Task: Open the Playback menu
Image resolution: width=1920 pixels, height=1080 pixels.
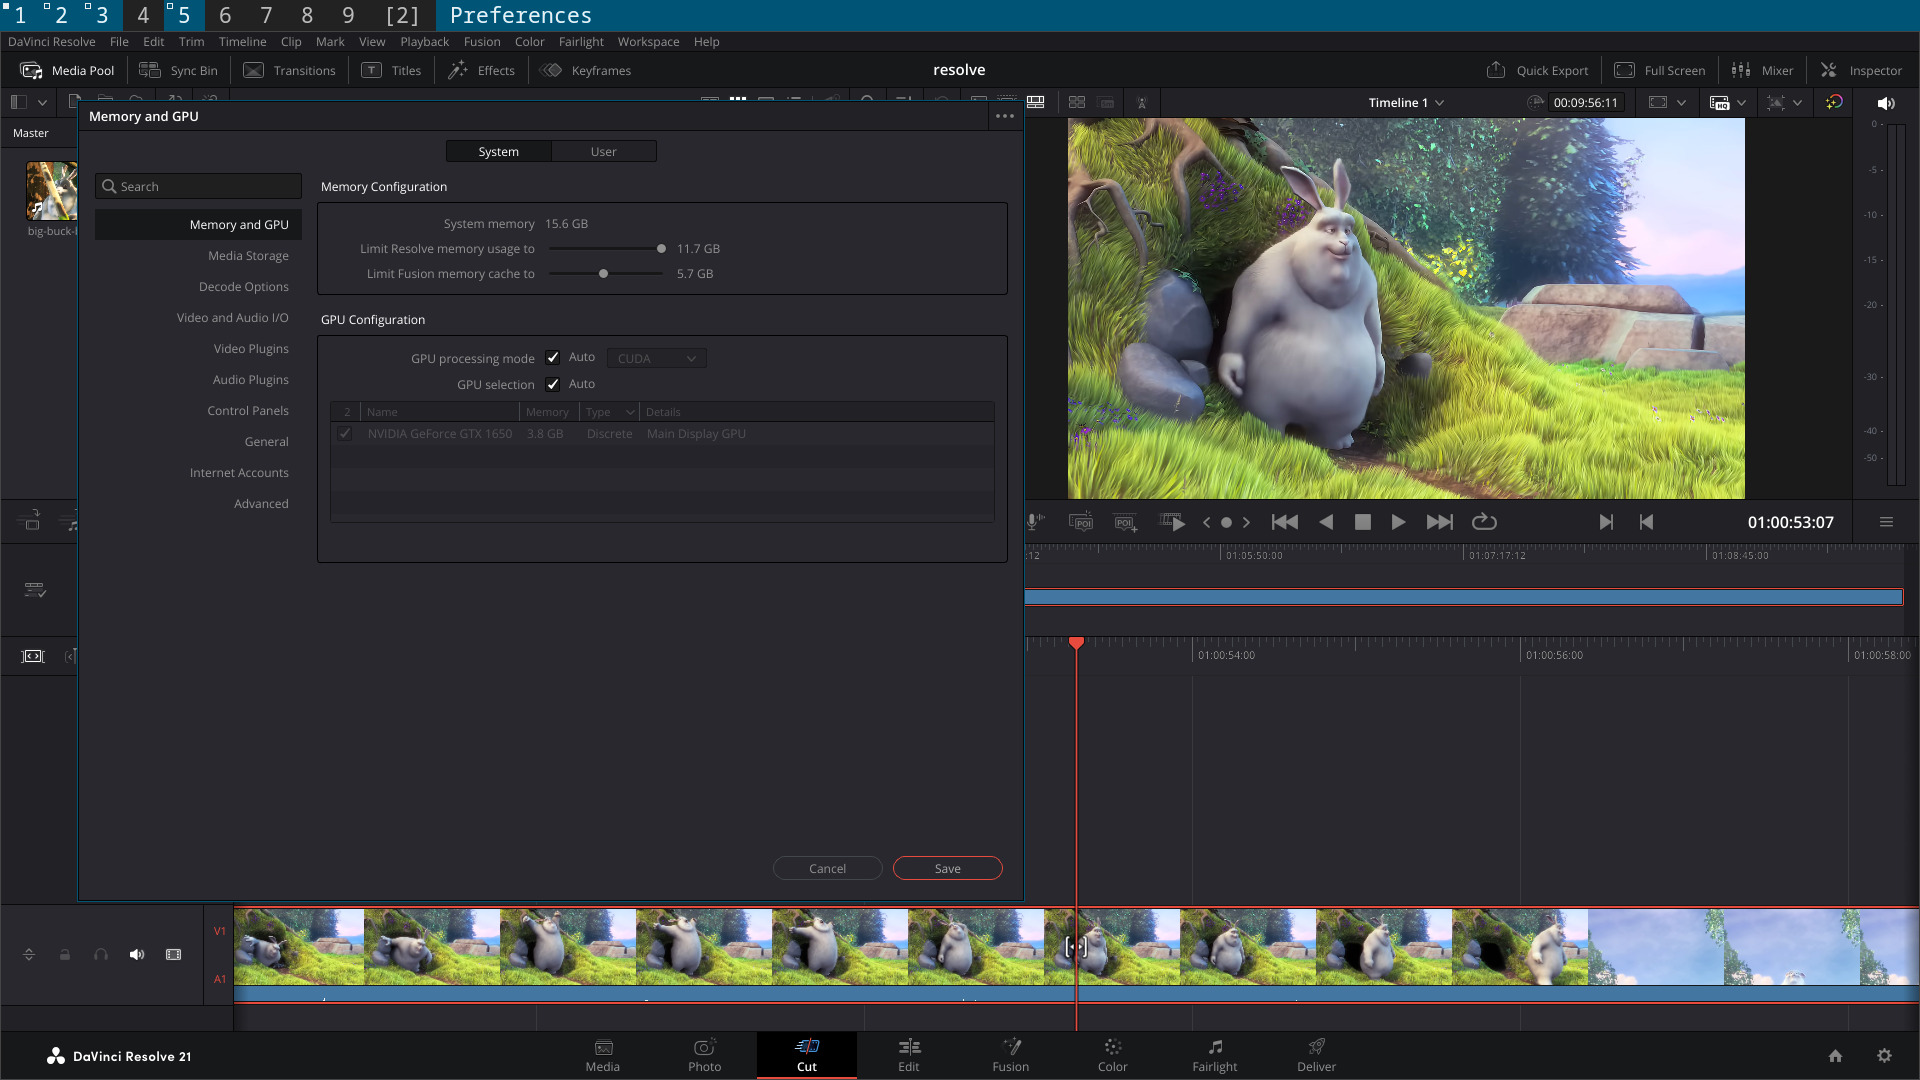Action: click(424, 42)
